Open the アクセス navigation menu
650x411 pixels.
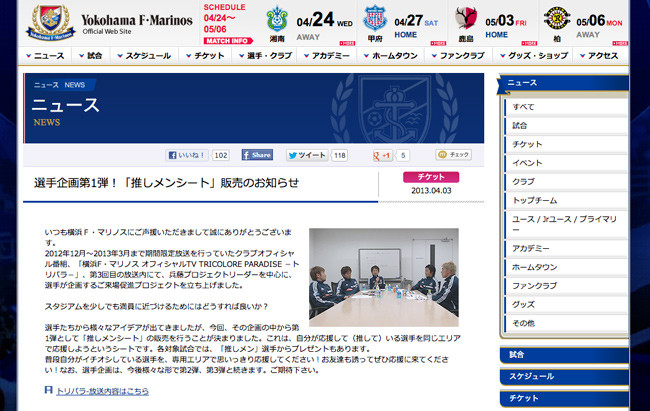[599, 56]
